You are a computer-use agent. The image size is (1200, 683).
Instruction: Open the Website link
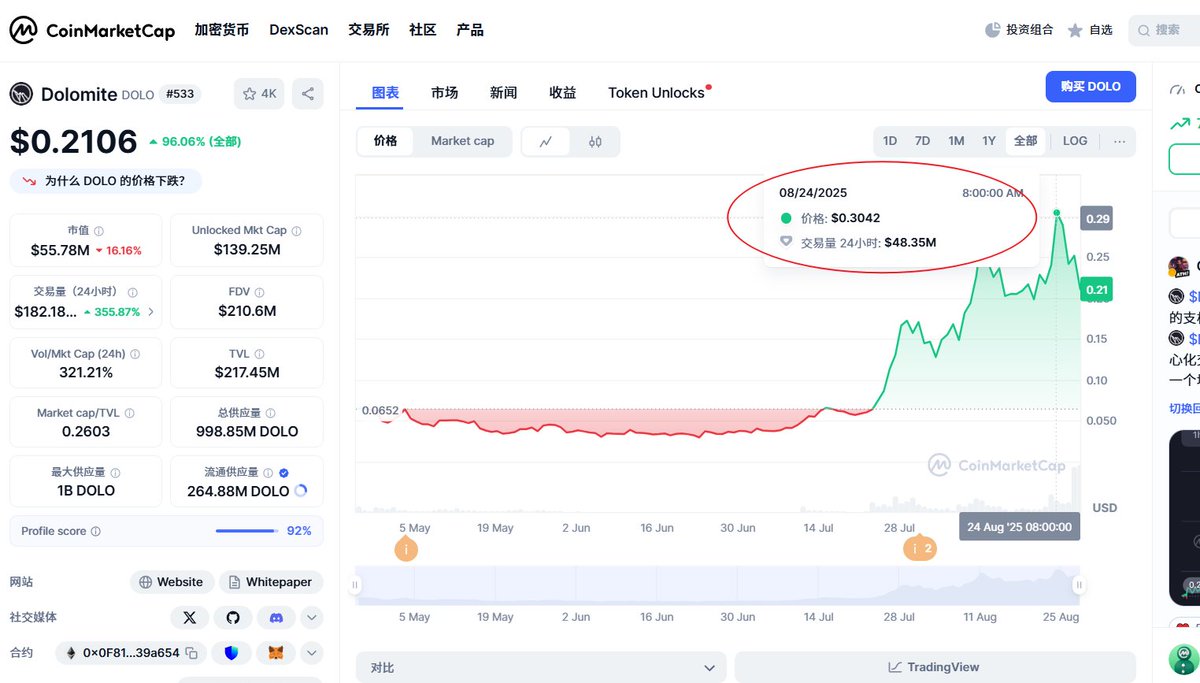(171, 582)
